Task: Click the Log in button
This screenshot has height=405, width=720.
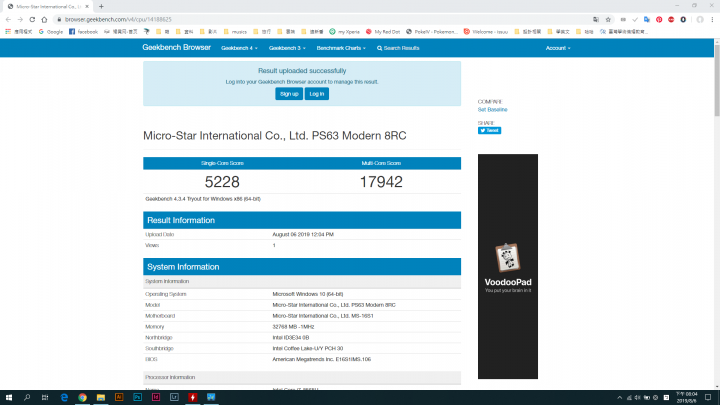Action: (316, 94)
